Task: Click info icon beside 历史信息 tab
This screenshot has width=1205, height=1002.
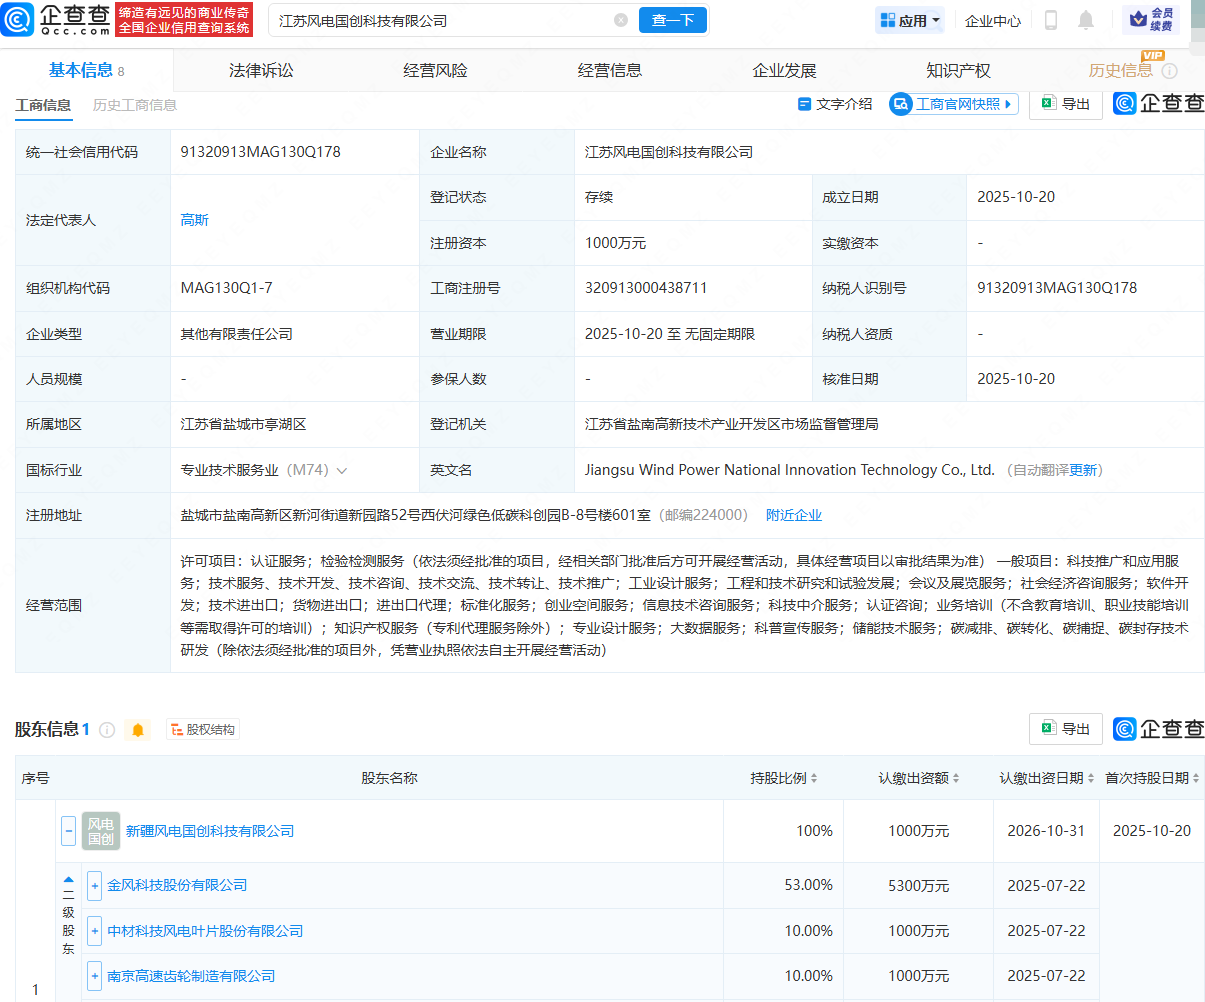Action: tap(1170, 71)
